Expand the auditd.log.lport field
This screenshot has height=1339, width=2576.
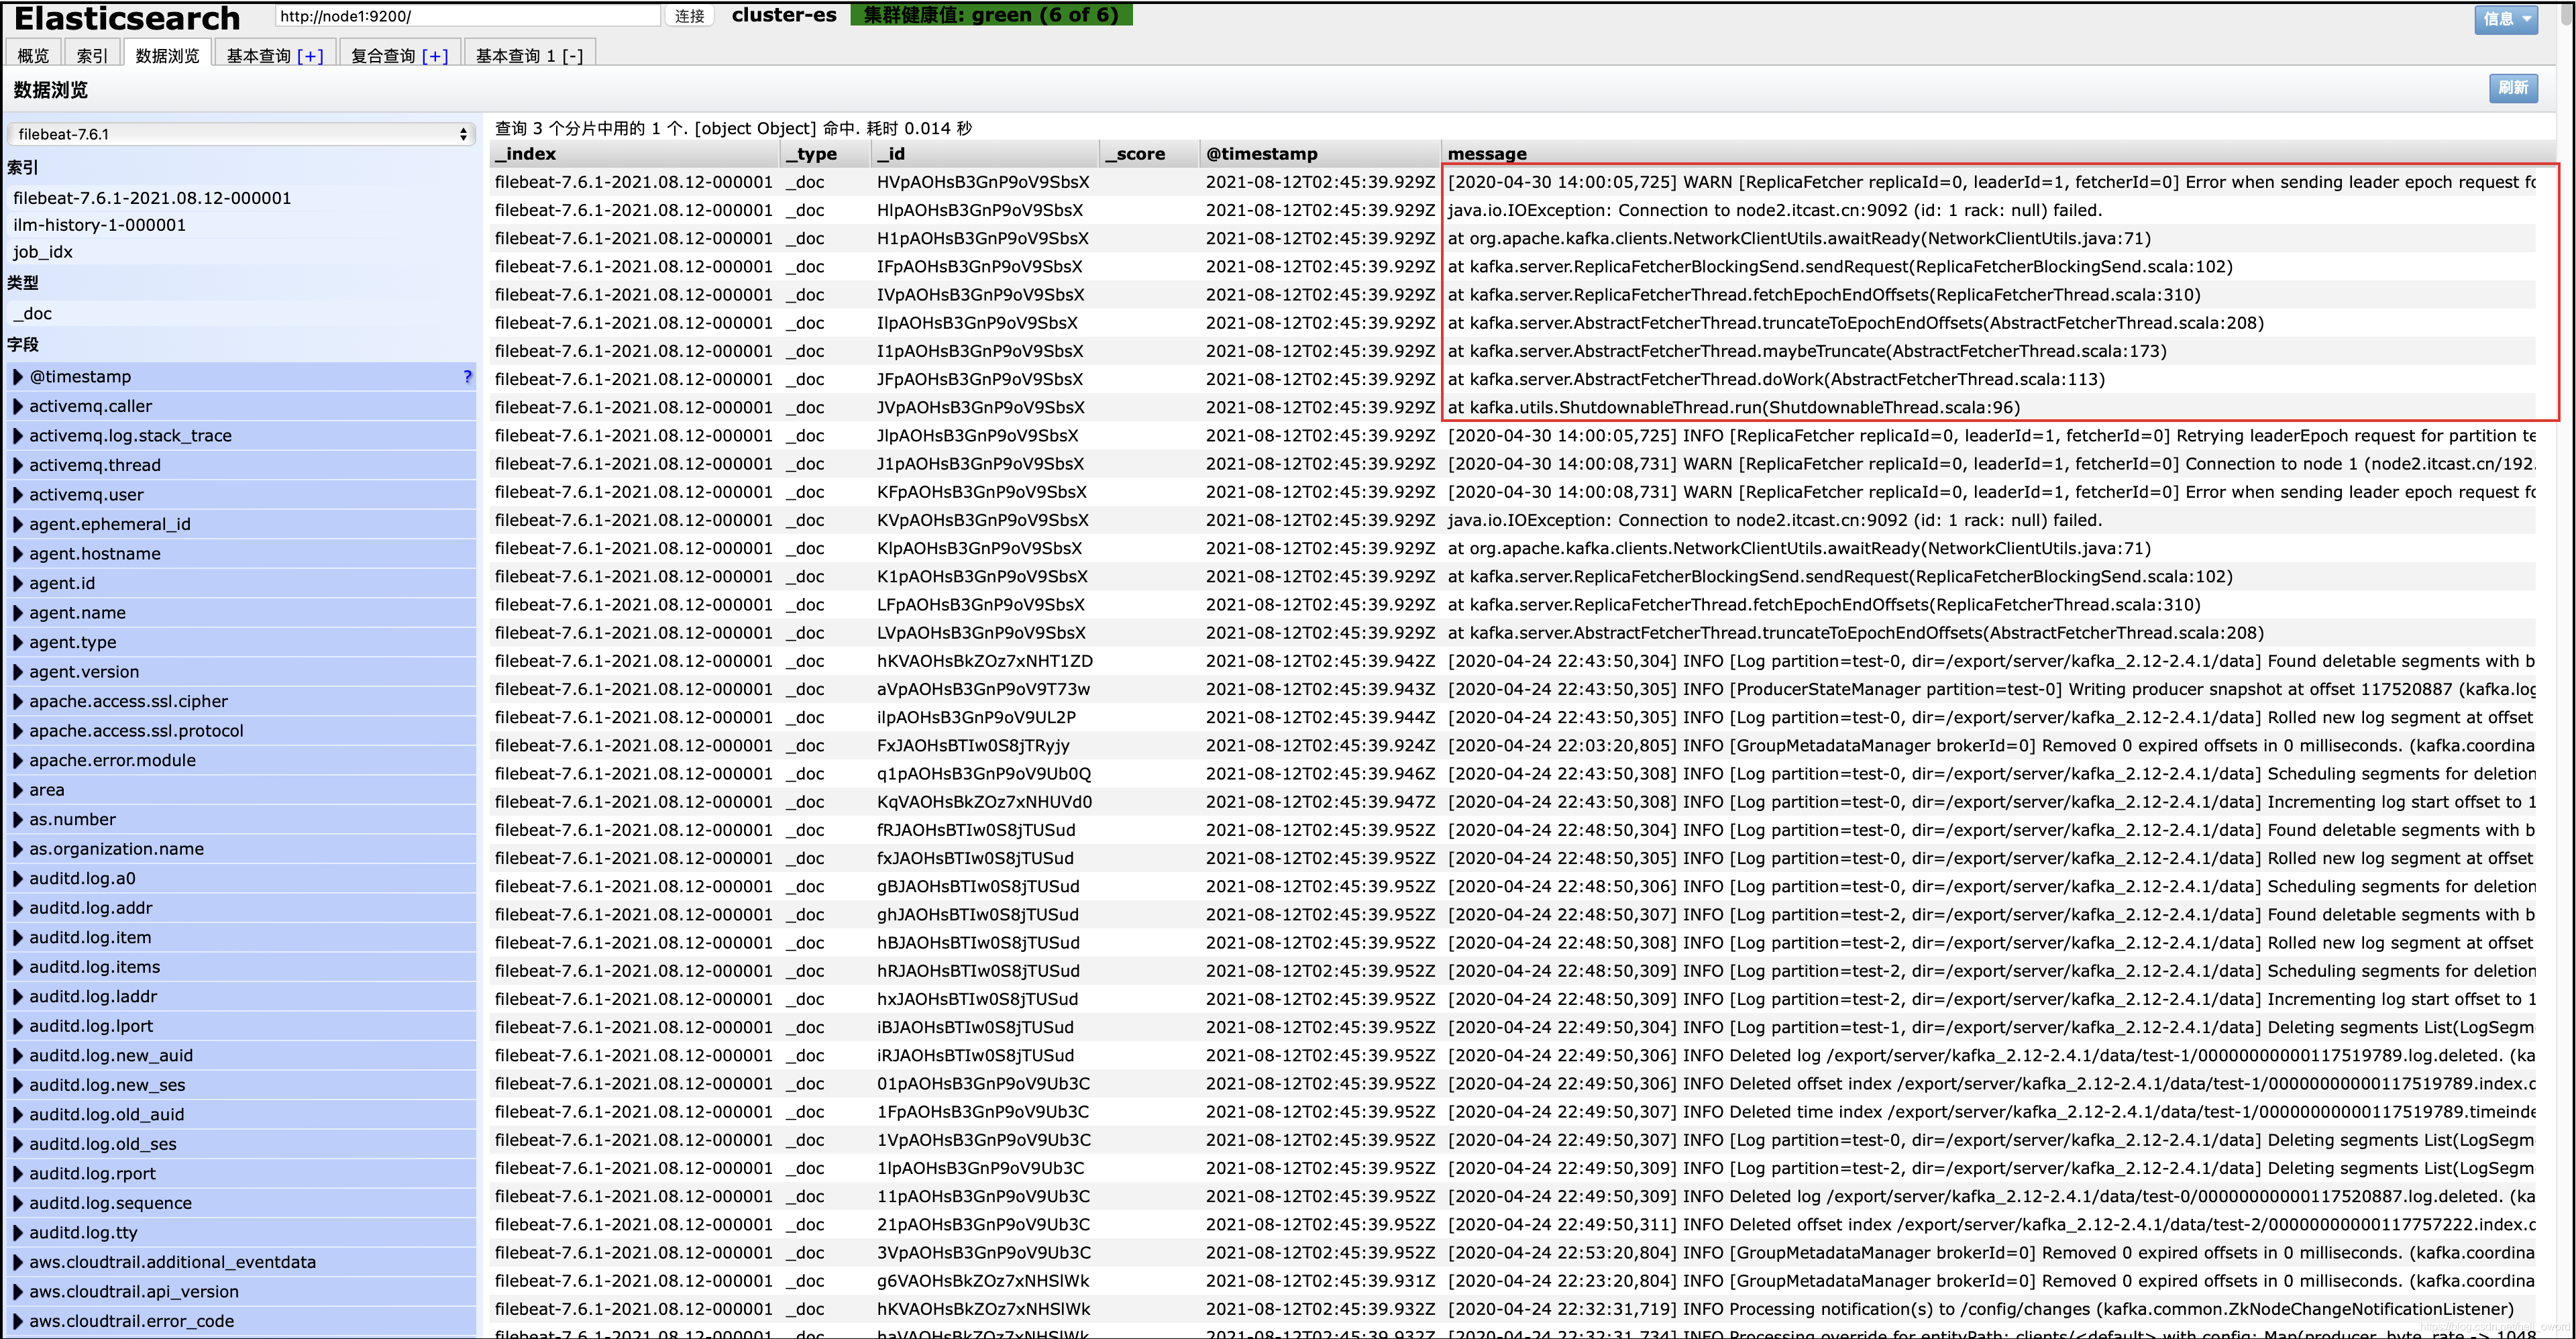click(241, 1026)
